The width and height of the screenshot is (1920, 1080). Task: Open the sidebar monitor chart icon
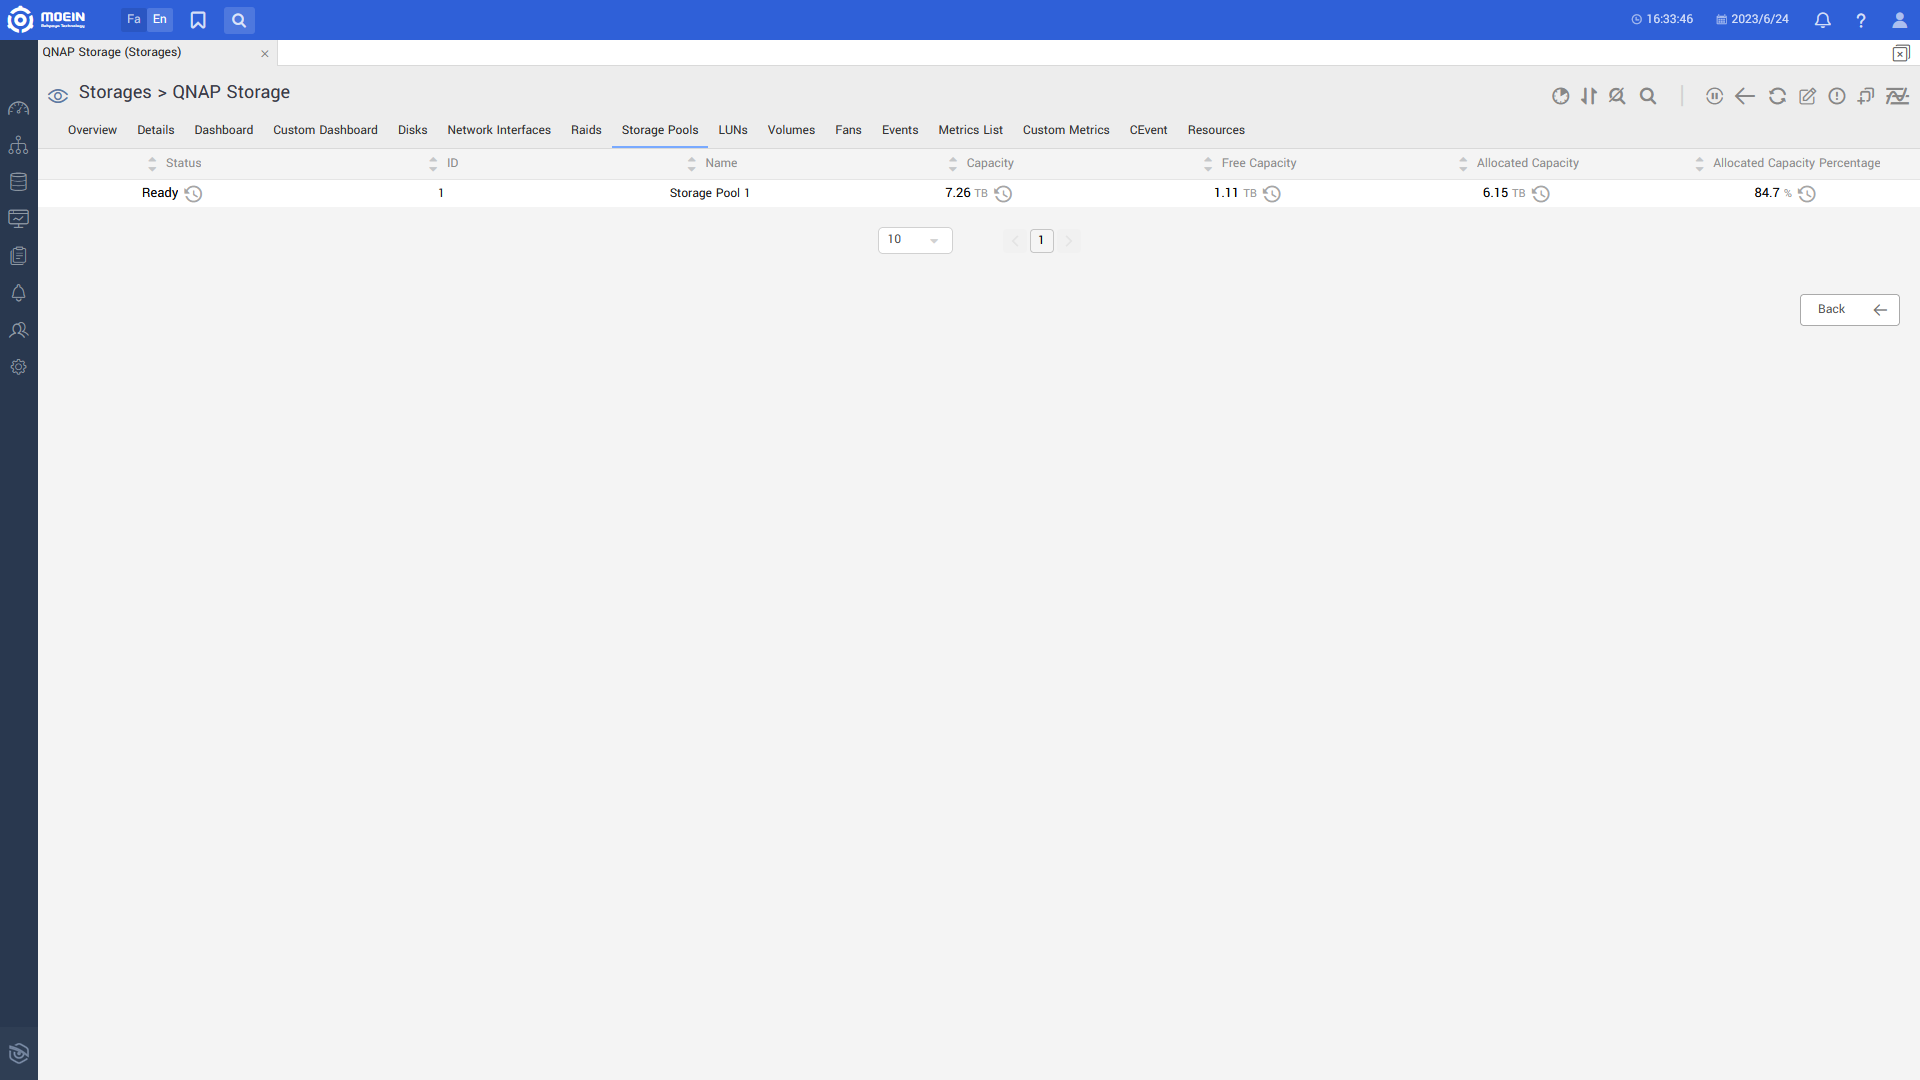[18, 219]
